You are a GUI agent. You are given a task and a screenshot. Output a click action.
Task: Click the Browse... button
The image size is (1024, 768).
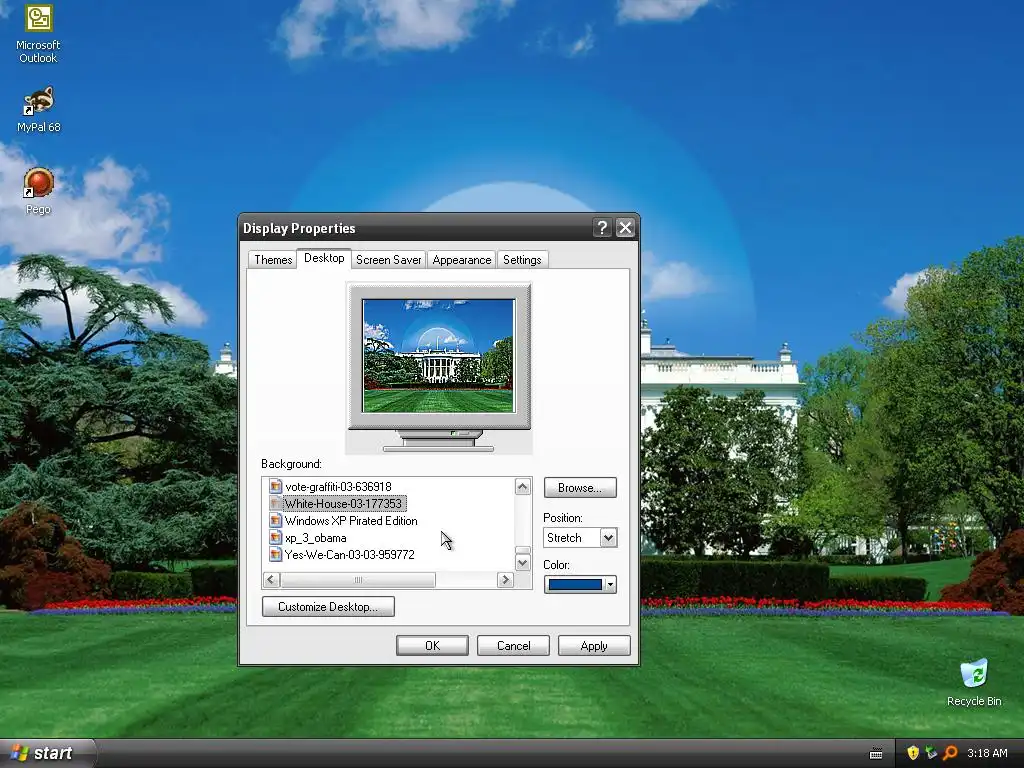point(580,488)
